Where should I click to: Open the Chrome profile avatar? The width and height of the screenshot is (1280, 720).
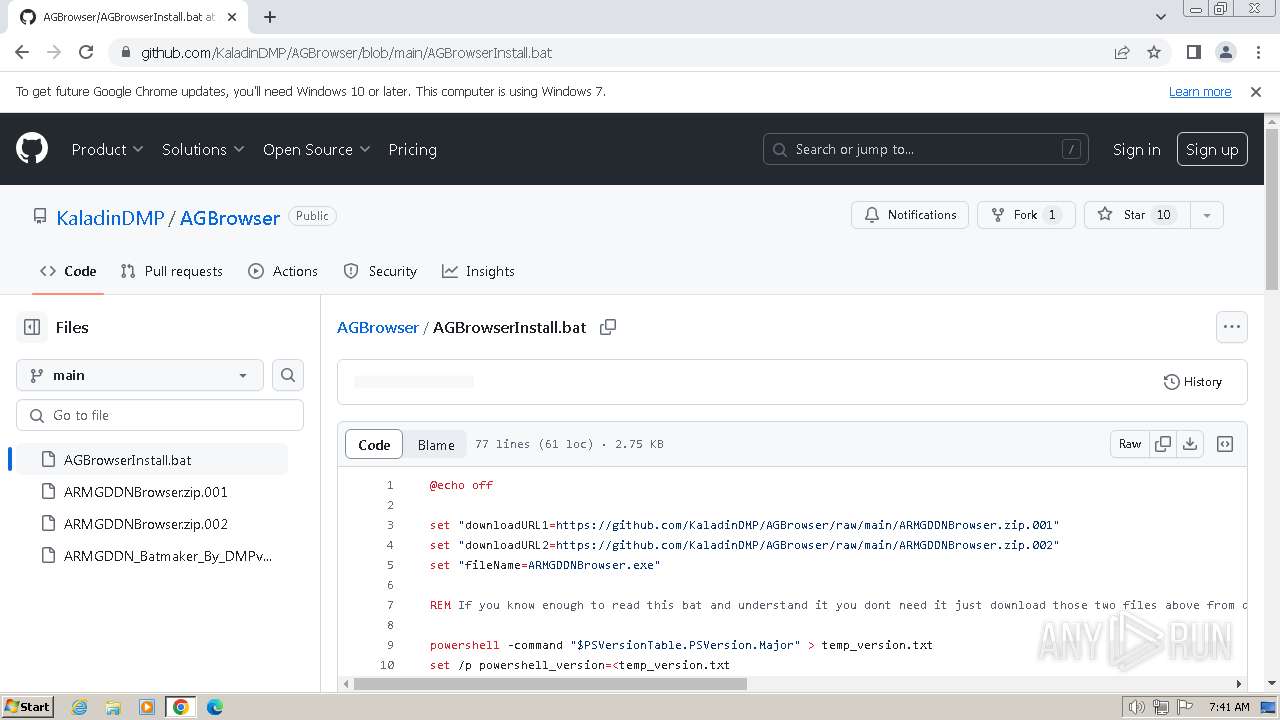pos(1225,52)
